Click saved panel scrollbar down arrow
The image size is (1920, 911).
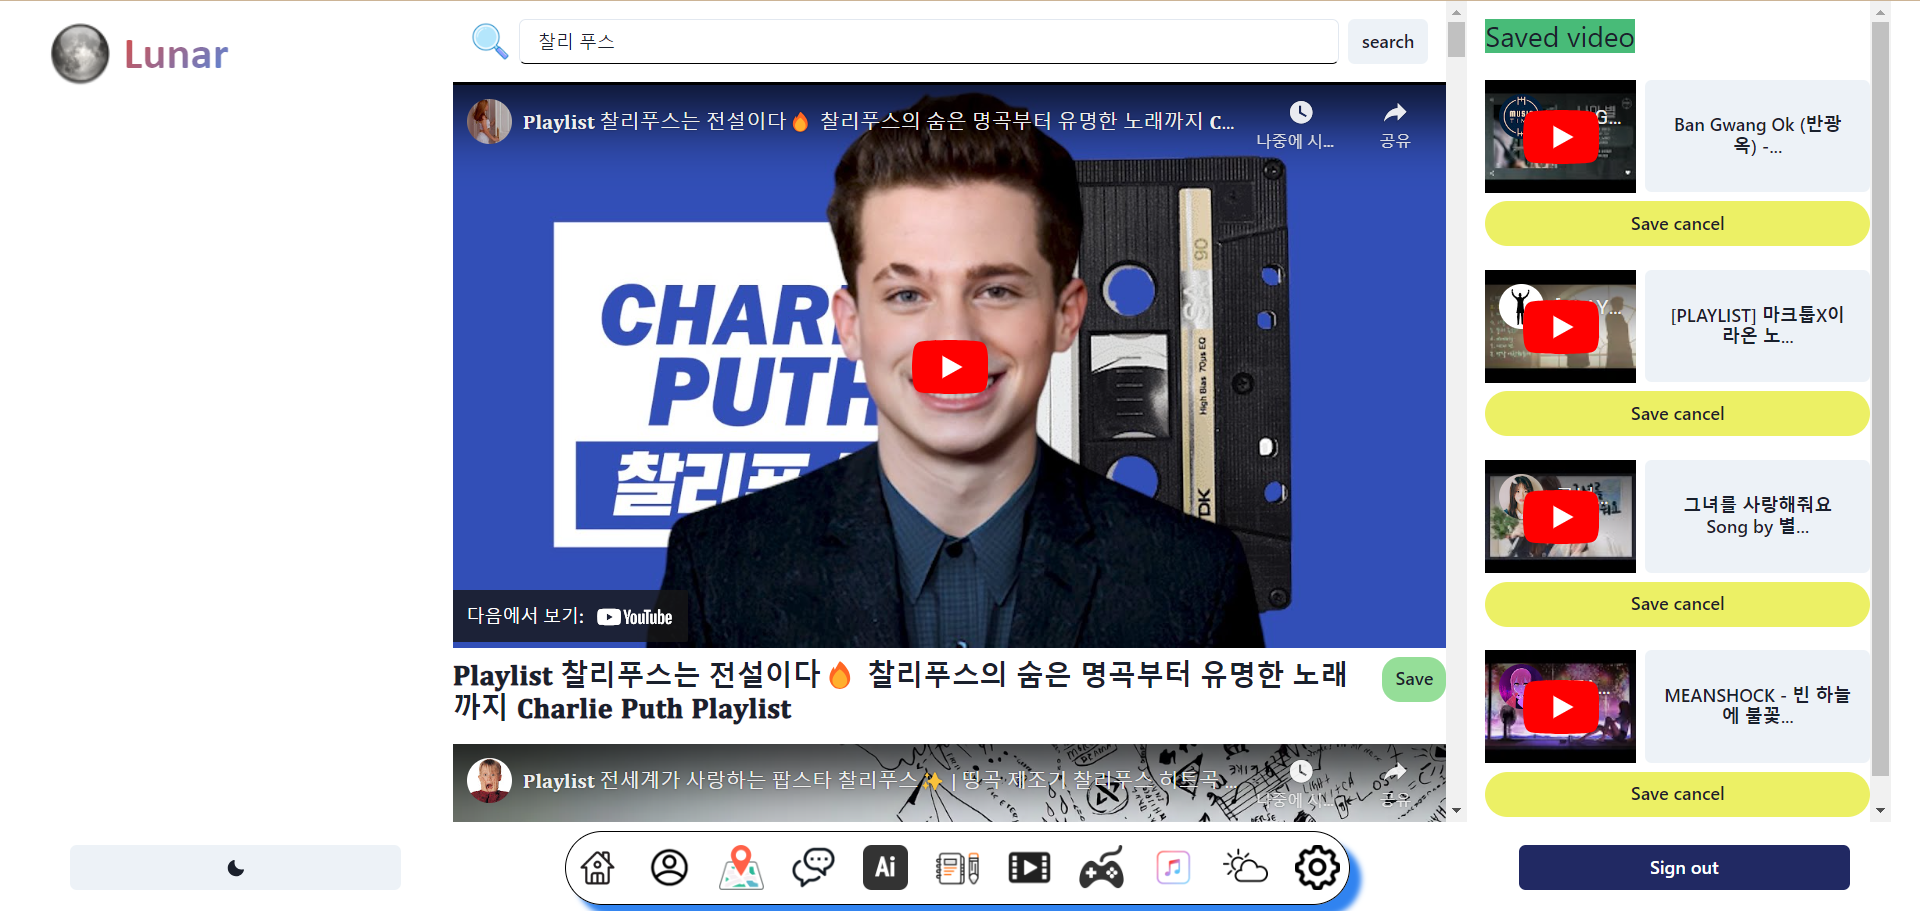[1880, 811]
